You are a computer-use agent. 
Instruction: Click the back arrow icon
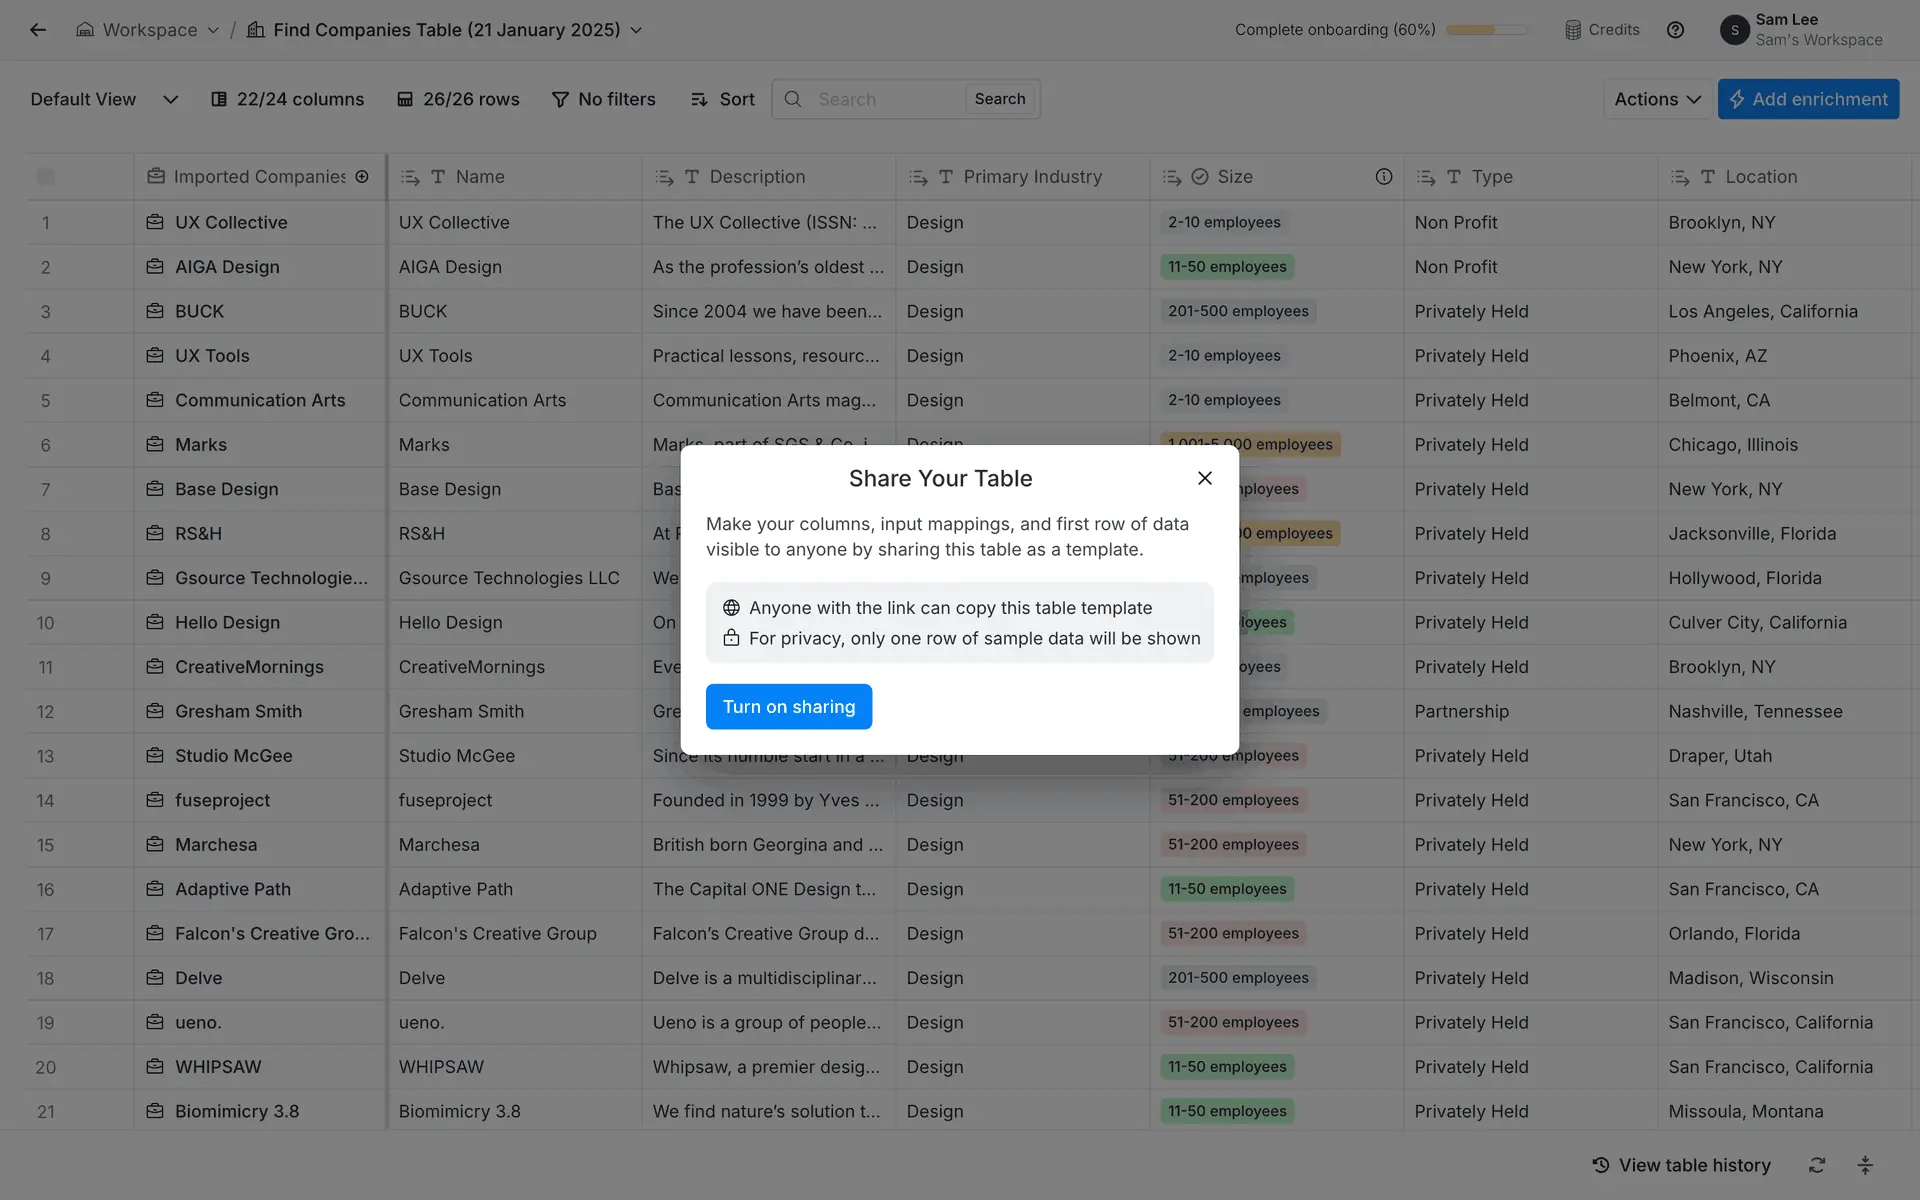pyautogui.click(x=38, y=30)
